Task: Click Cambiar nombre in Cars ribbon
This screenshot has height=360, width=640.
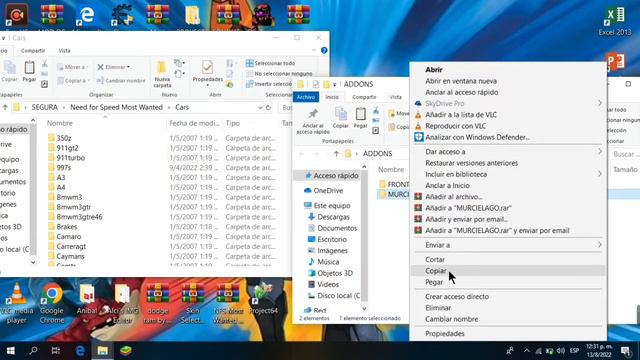Action: (121, 81)
